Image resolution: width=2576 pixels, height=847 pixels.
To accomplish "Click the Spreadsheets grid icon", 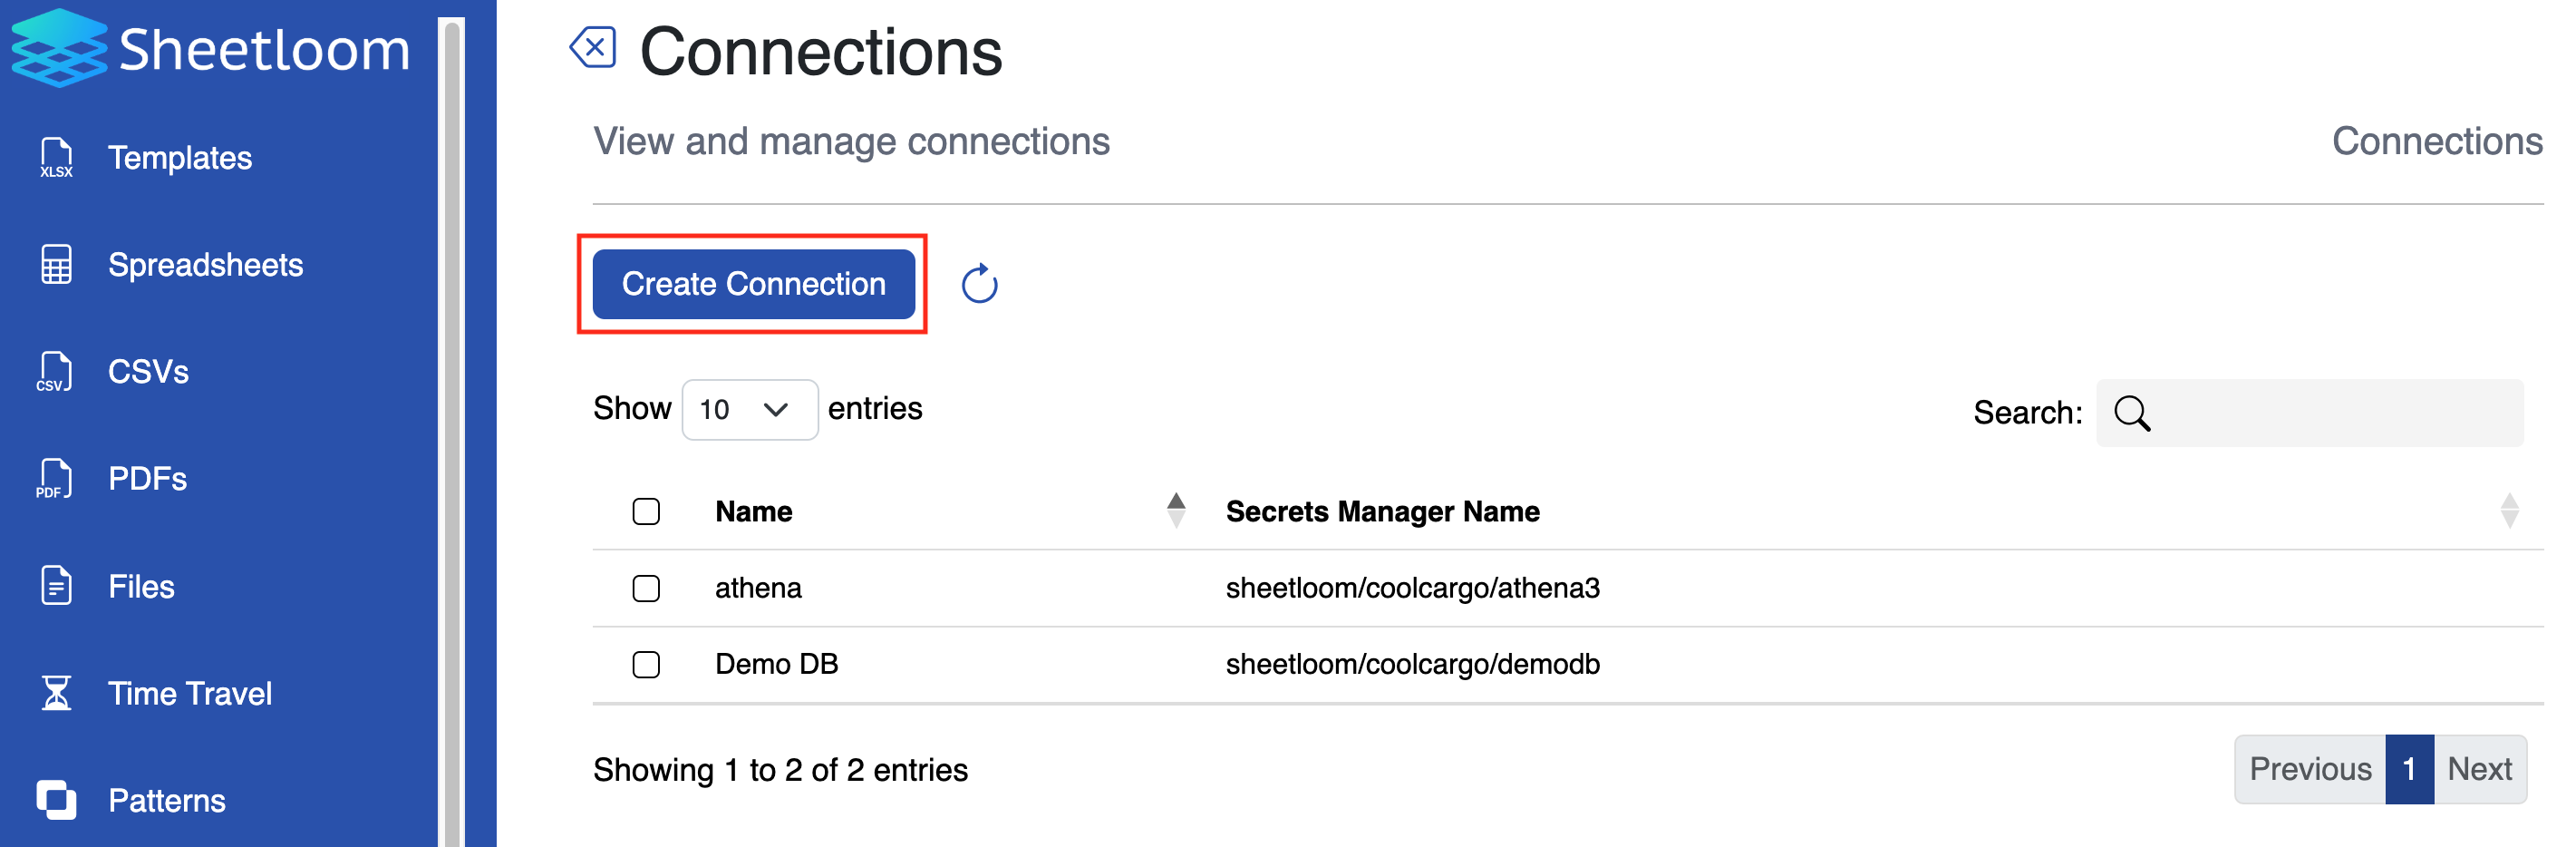I will 56,265.
